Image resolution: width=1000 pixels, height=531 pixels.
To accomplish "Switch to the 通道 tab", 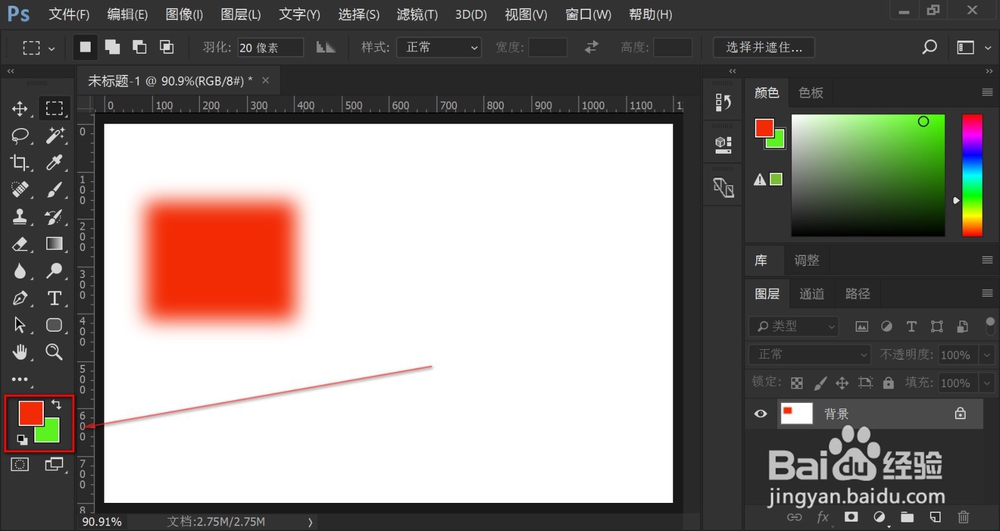I will (812, 294).
